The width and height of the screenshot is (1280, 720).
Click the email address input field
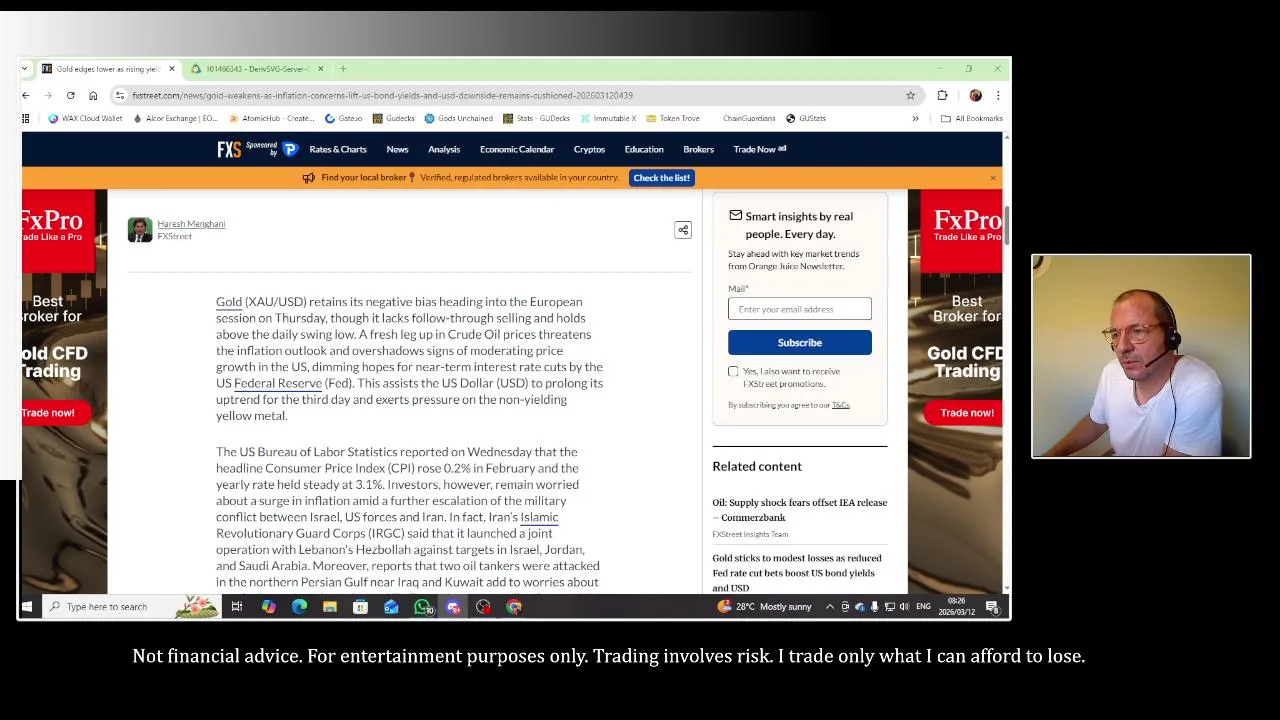[x=800, y=309]
